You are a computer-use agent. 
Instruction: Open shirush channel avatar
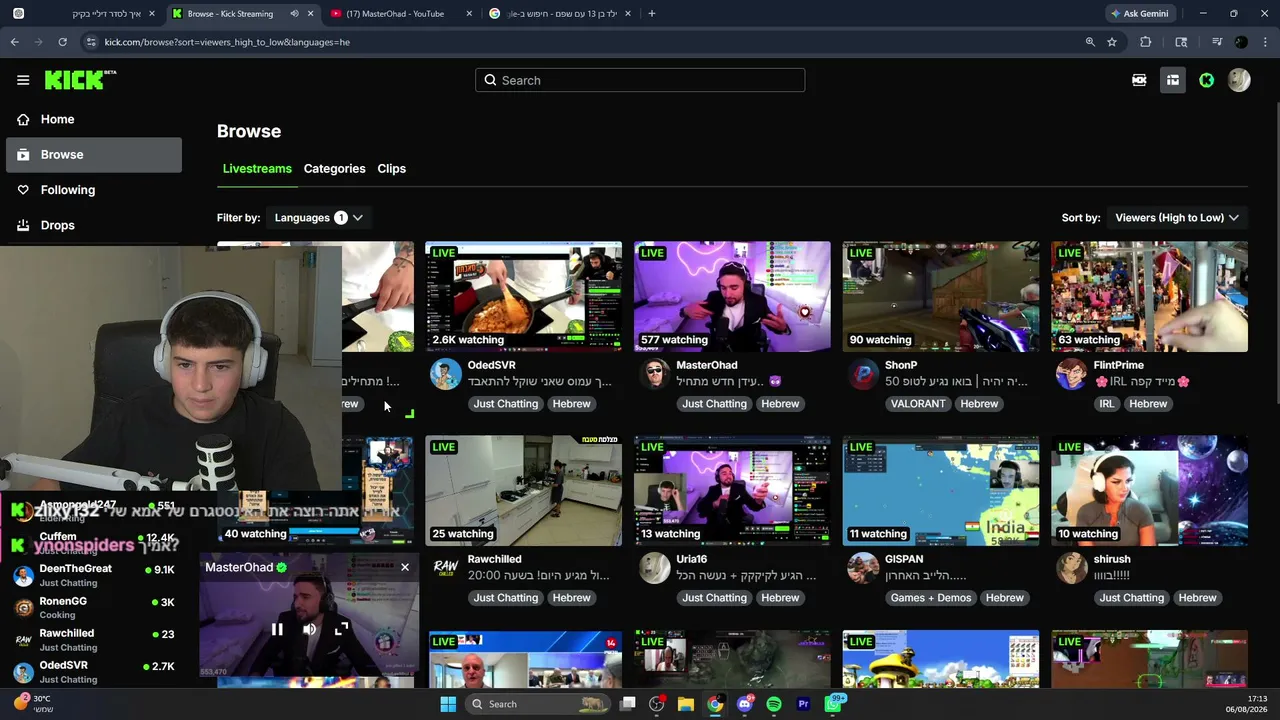[x=1072, y=568]
